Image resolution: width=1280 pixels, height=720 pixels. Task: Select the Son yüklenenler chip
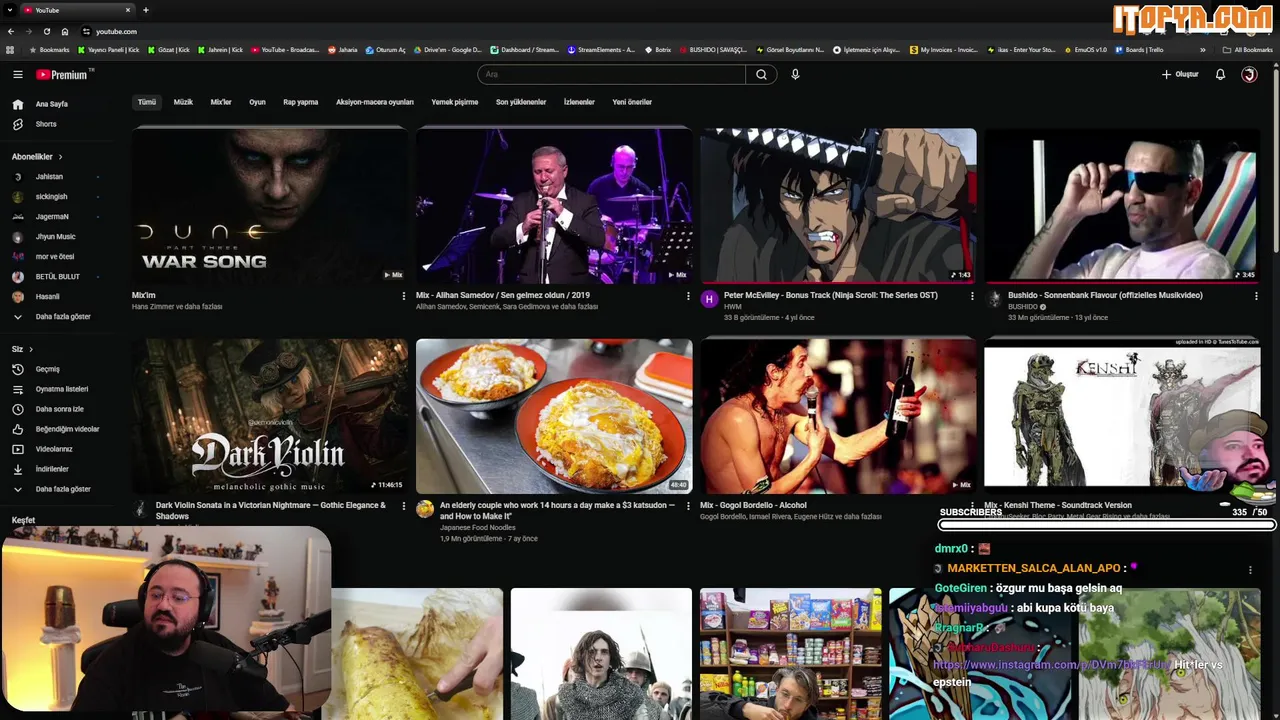click(521, 102)
